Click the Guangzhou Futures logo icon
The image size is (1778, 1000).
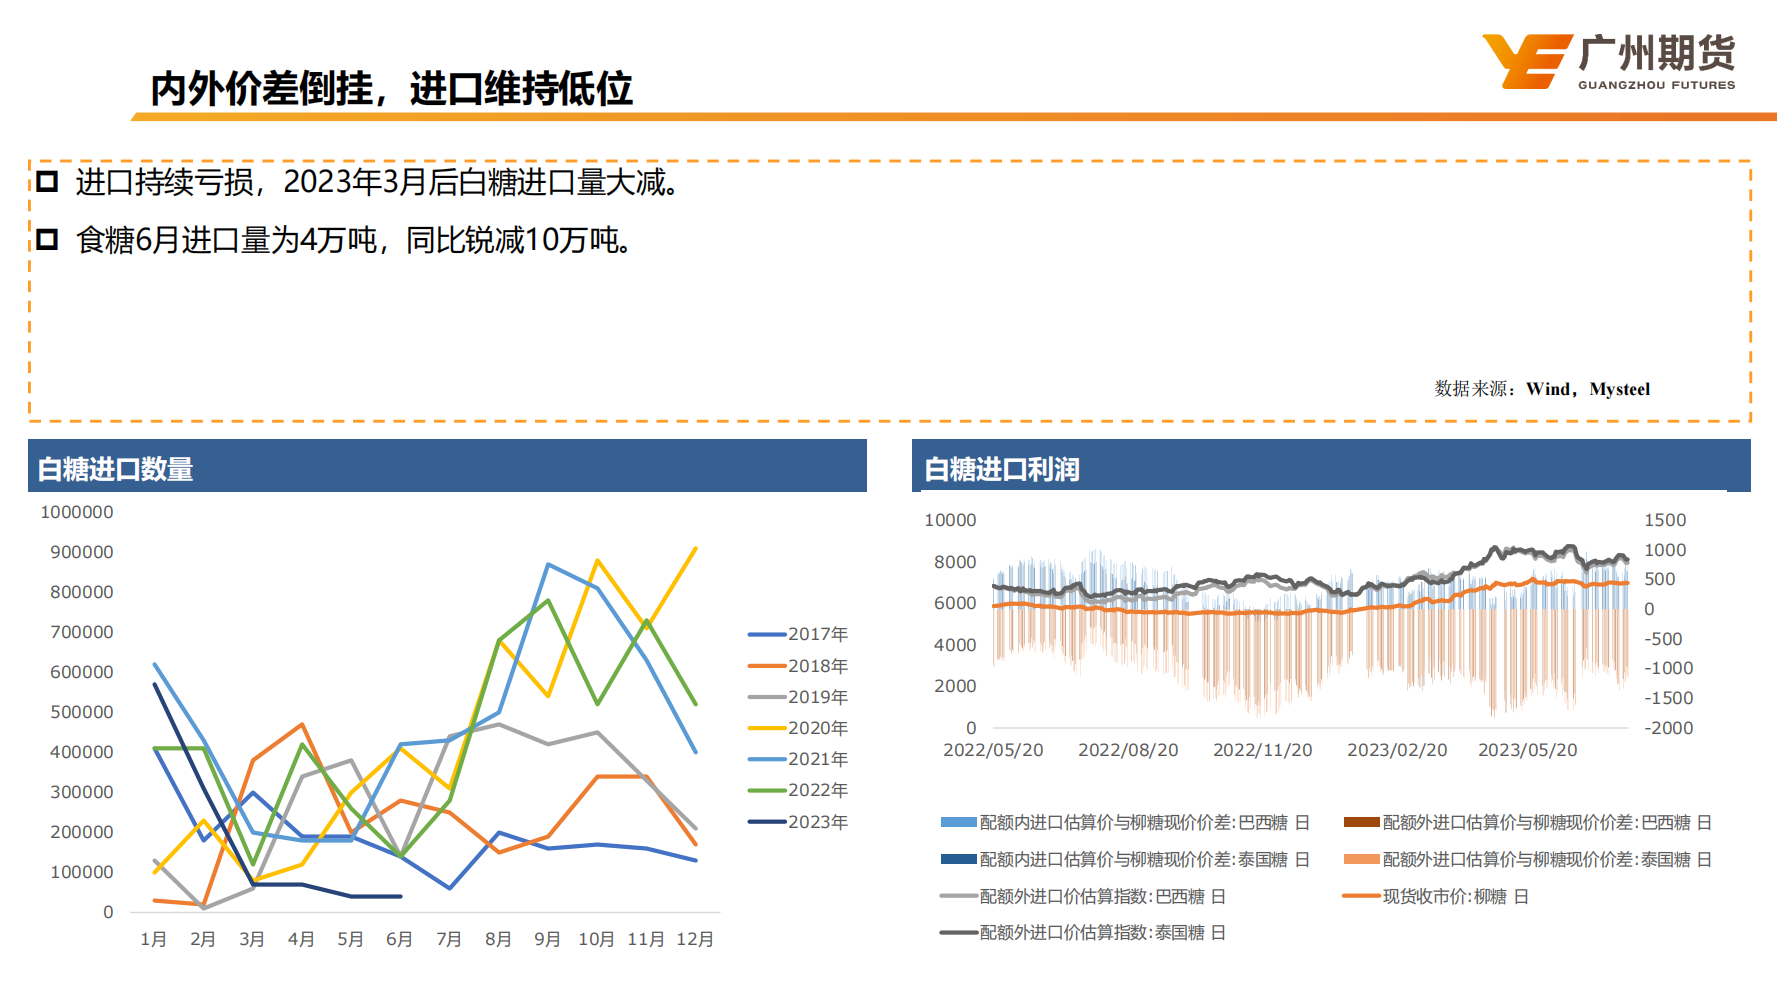point(1525,61)
